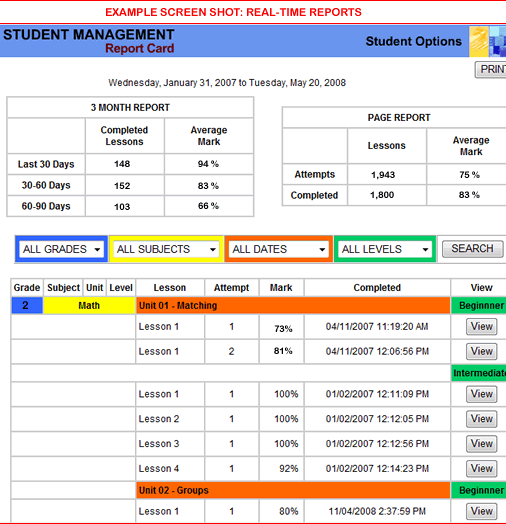Open the ALL LEVELS dropdown
This screenshot has height=524, width=506.
click(x=385, y=249)
